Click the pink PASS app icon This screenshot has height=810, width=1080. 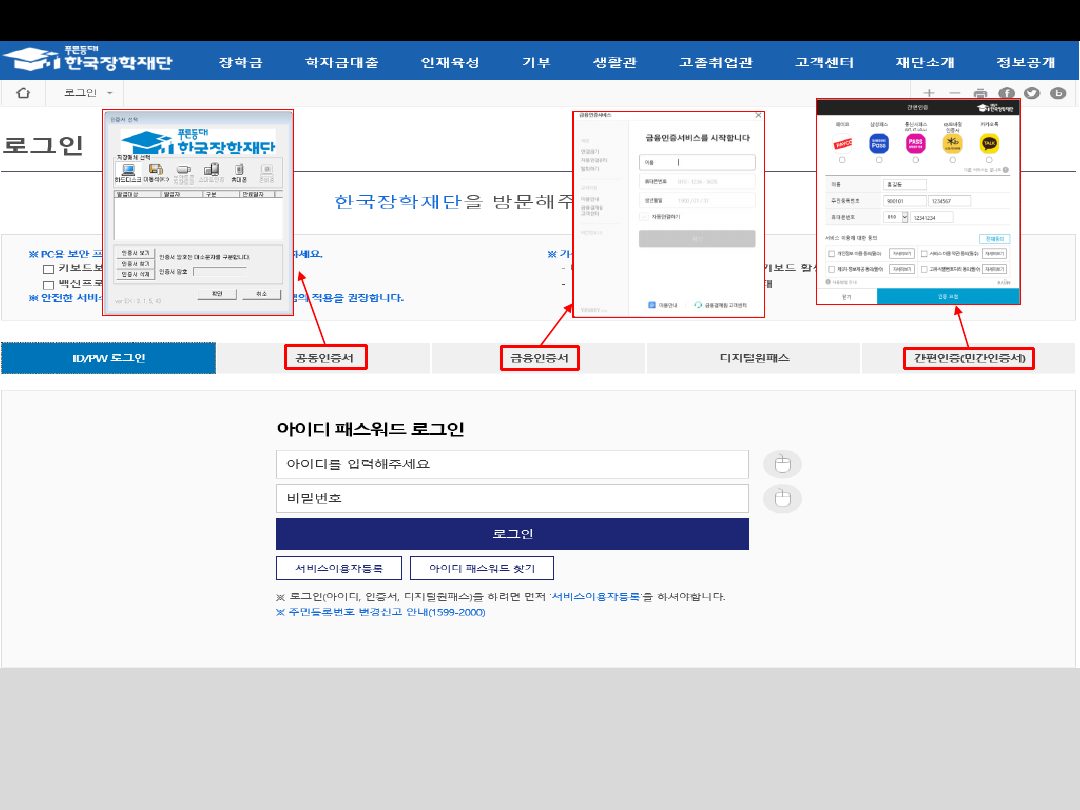[915, 143]
